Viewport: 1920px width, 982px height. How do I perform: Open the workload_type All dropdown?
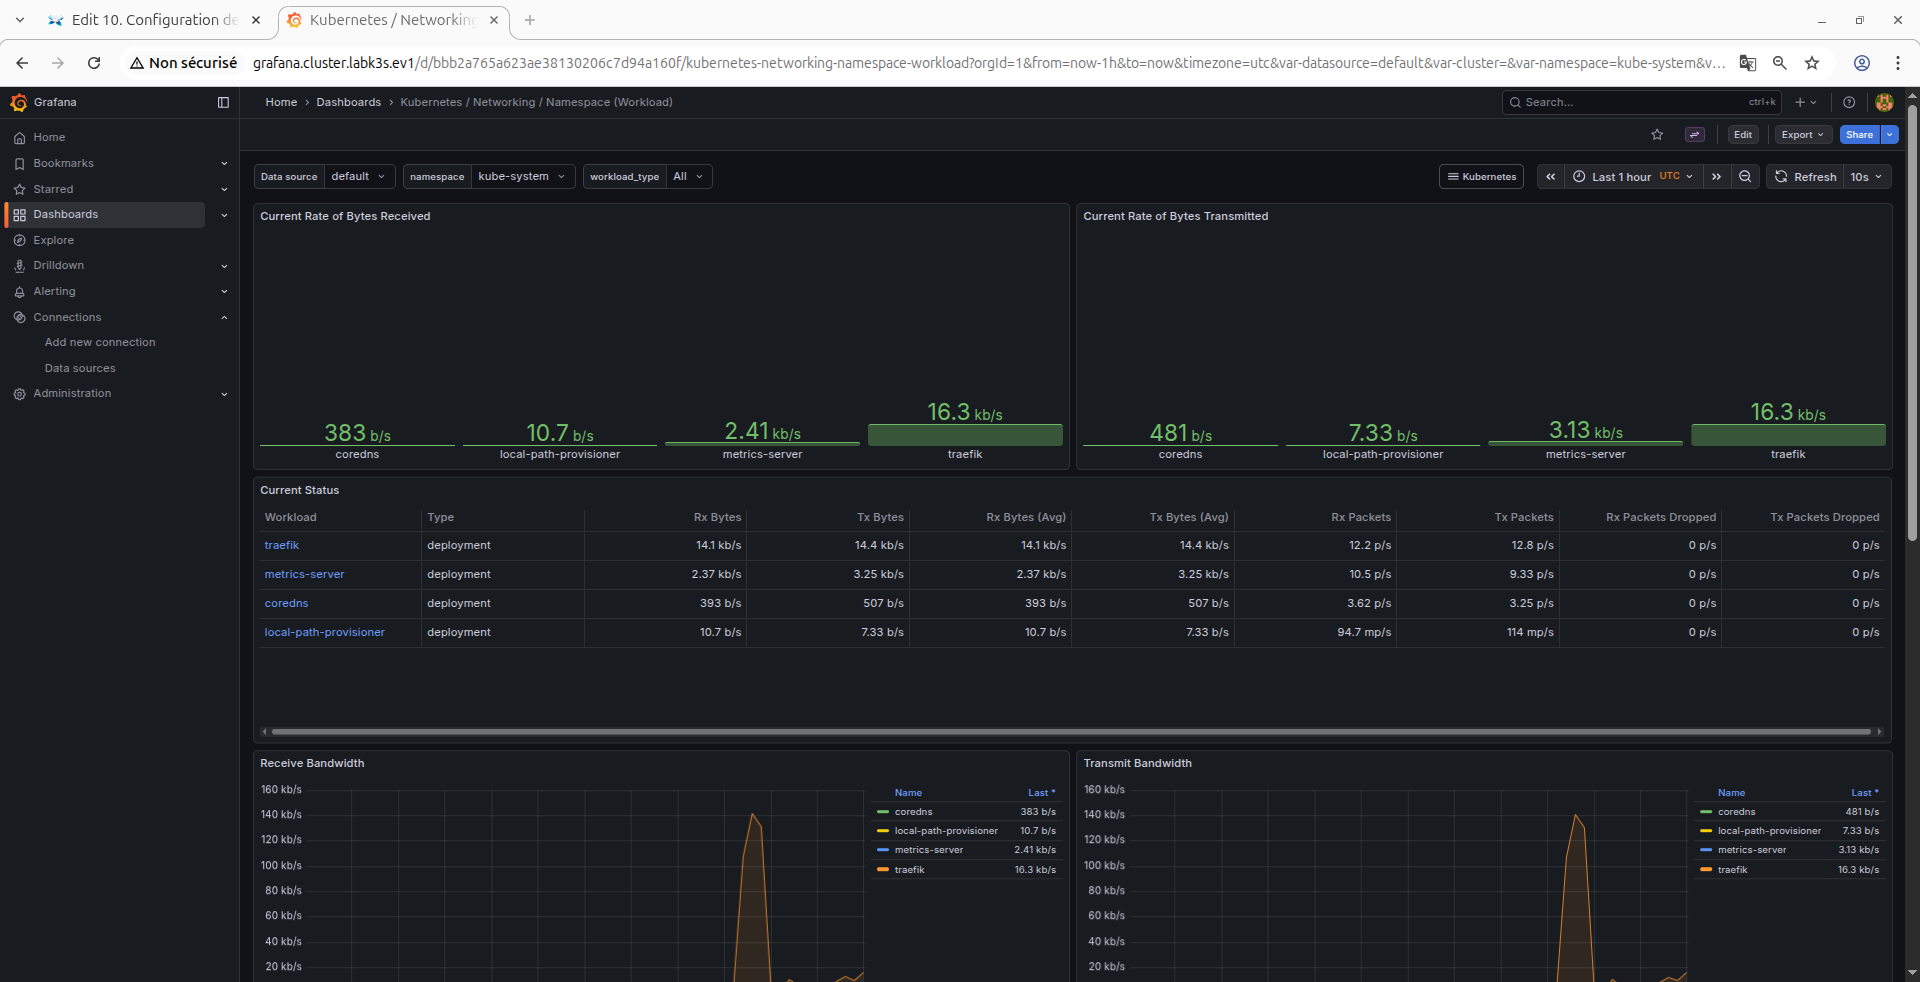point(689,177)
